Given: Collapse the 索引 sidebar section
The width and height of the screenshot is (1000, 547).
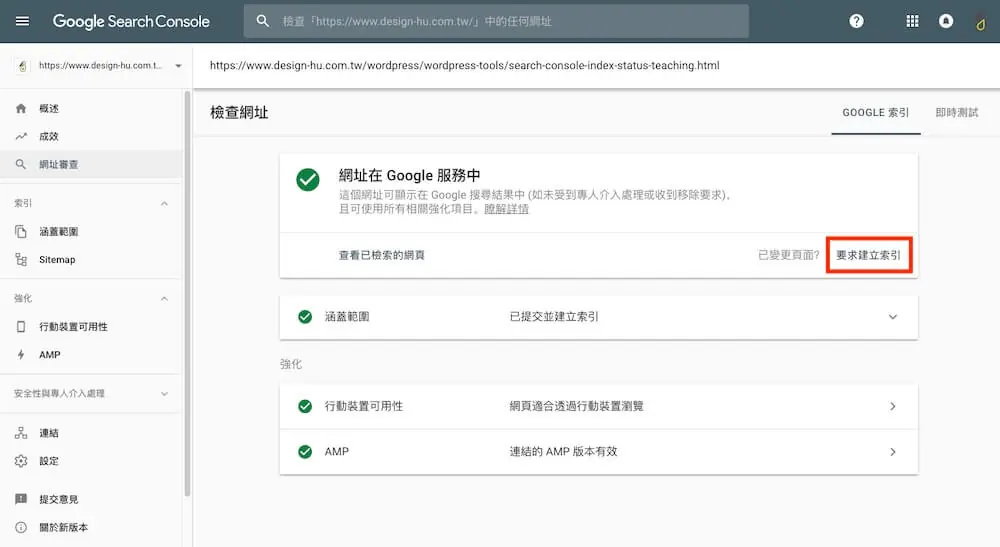Looking at the screenshot, I should pyautogui.click(x=165, y=203).
